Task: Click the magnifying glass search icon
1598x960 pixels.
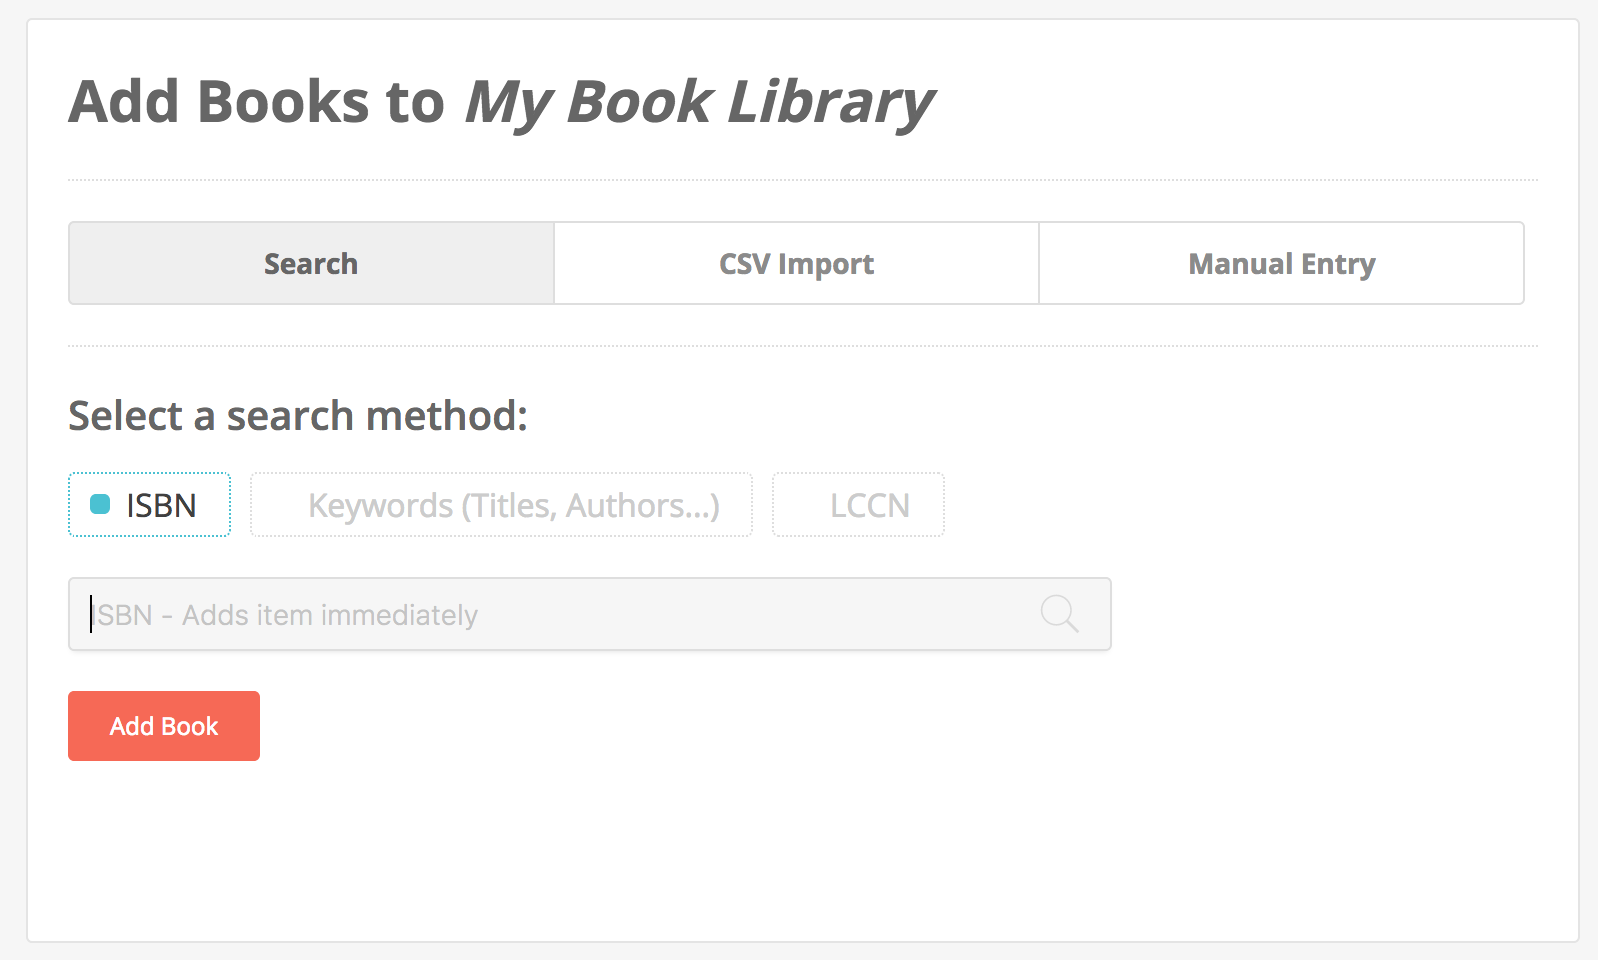Action: point(1059,613)
